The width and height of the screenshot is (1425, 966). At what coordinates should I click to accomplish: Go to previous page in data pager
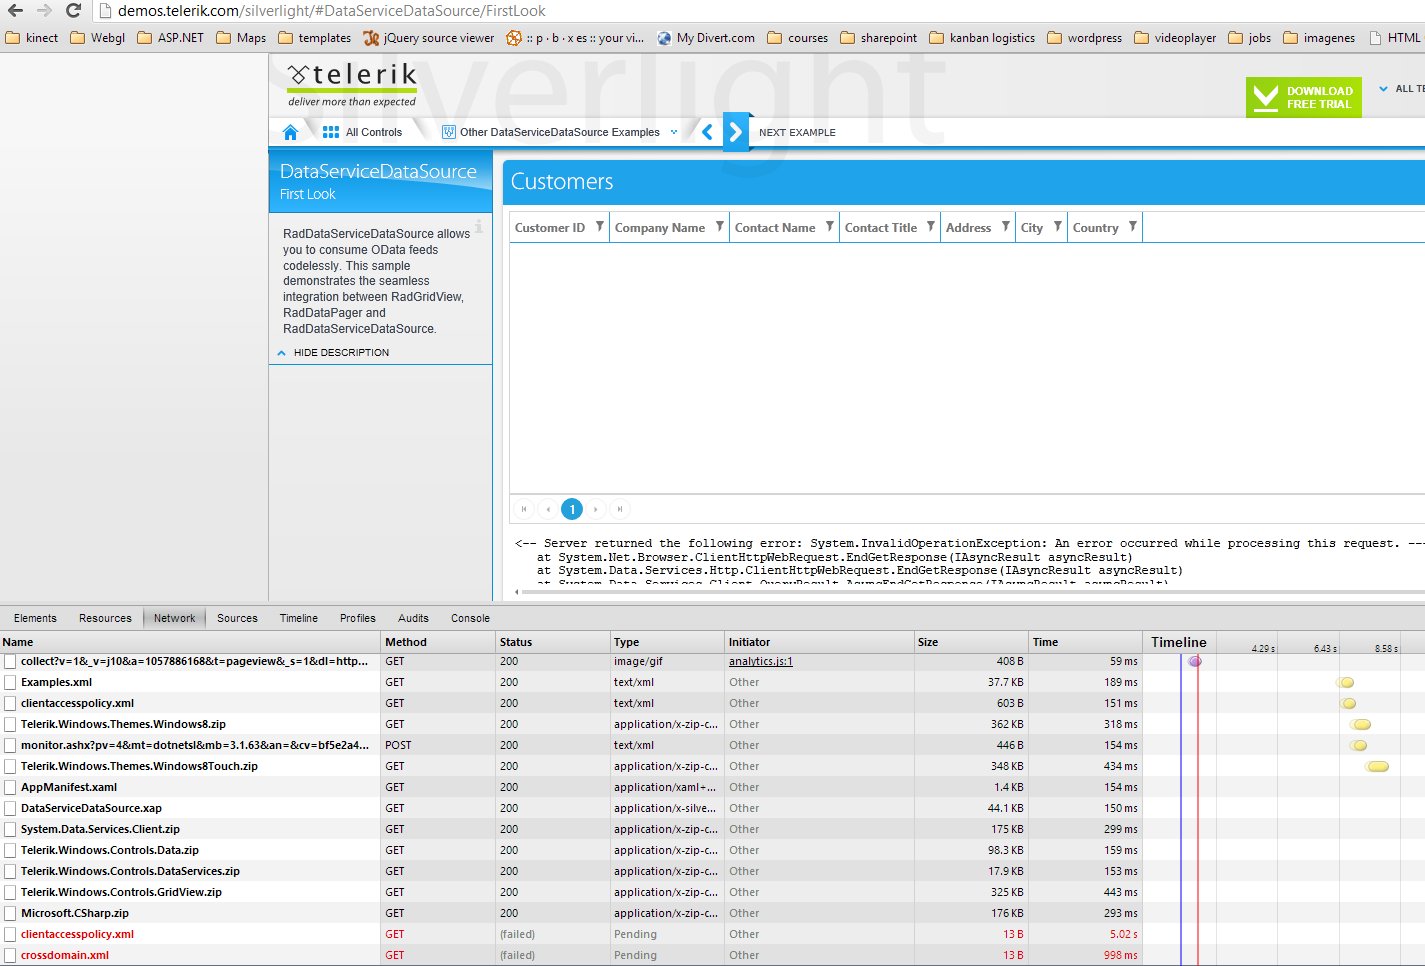(x=548, y=509)
